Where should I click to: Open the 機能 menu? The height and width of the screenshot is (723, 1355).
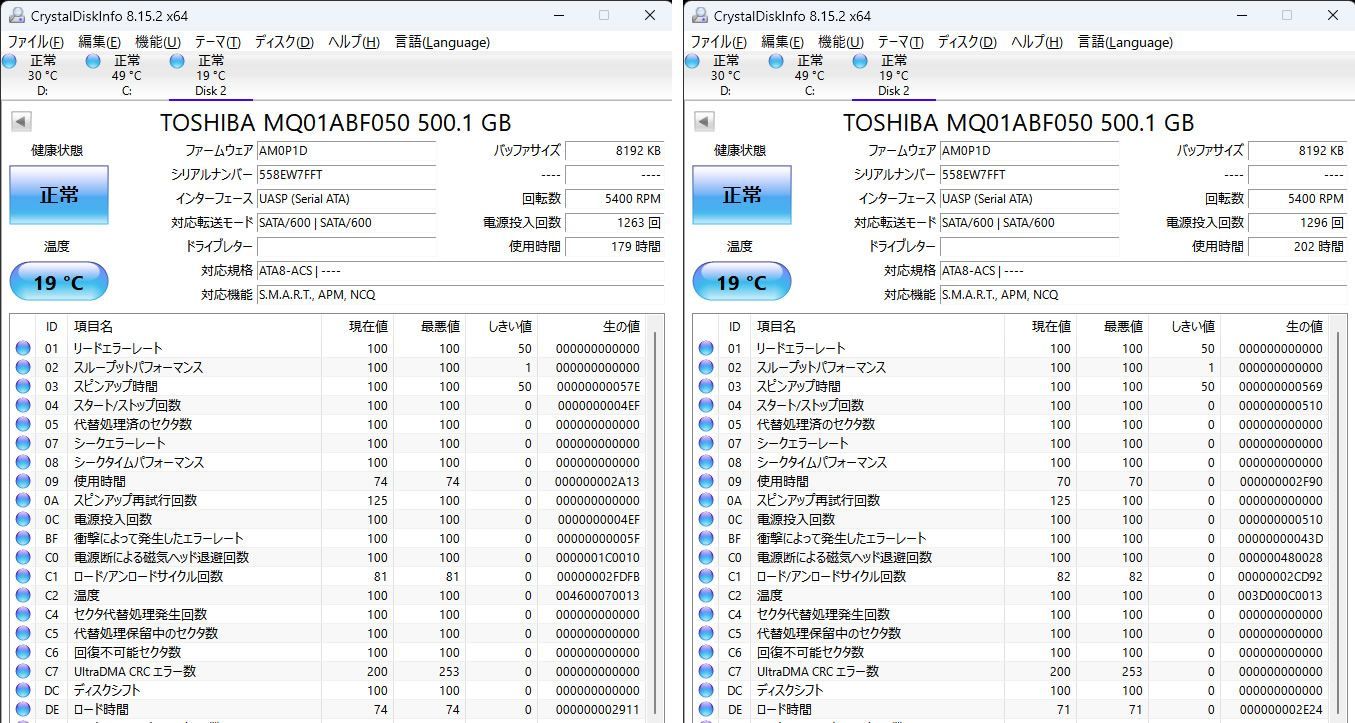[x=155, y=42]
